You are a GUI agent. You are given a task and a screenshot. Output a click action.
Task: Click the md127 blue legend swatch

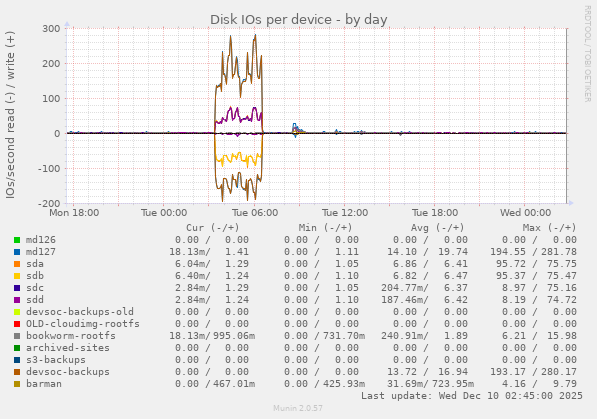click(x=17, y=252)
